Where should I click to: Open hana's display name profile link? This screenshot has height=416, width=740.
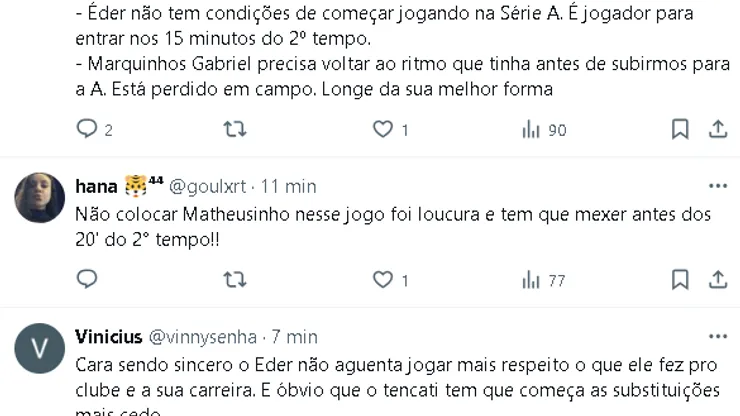(97, 186)
